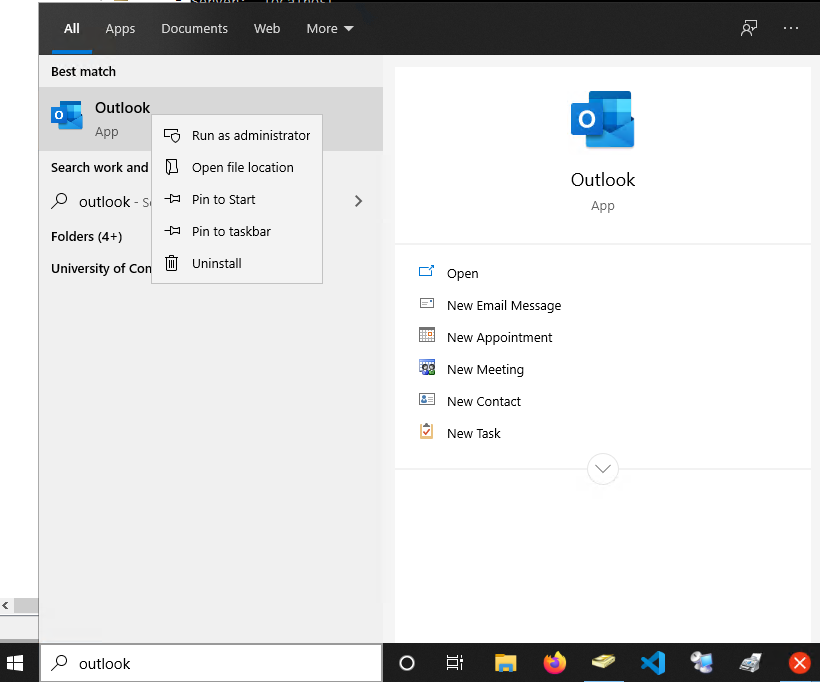This screenshot has width=820, height=682.
Task: Click the trash icon beside Uninstall
Action: 172,263
